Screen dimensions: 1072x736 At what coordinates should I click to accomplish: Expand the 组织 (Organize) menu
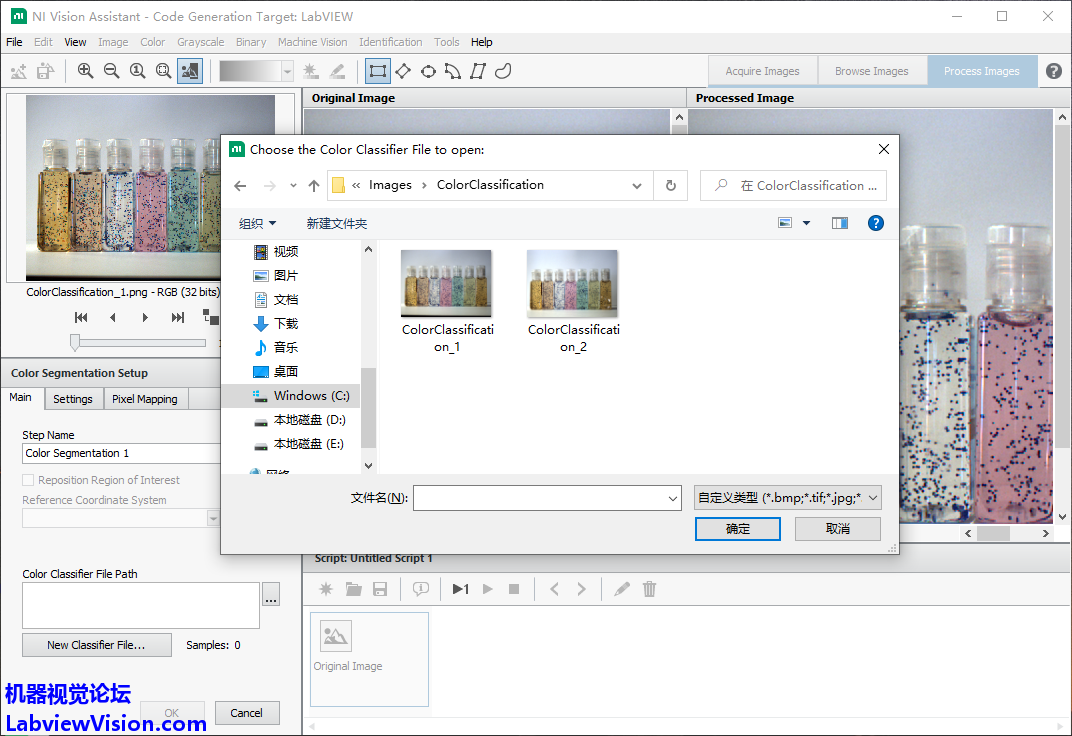257,223
